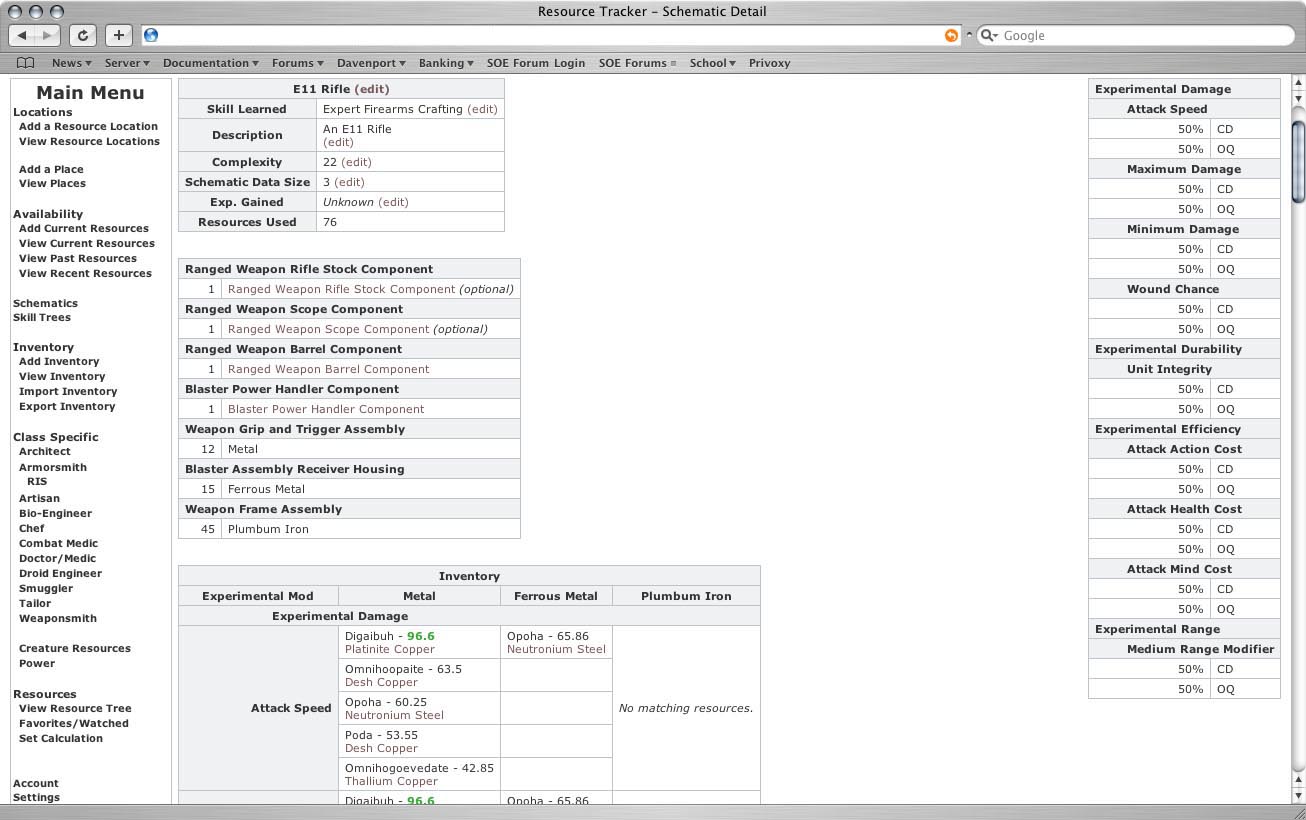
Task: Open the RIS link under Armorsmith
Action: click(x=37, y=482)
